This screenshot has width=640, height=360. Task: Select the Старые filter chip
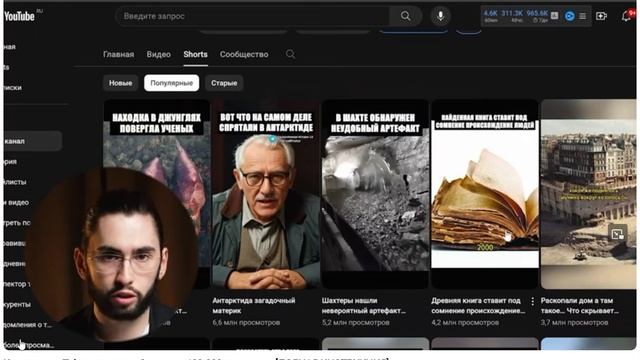(224, 83)
